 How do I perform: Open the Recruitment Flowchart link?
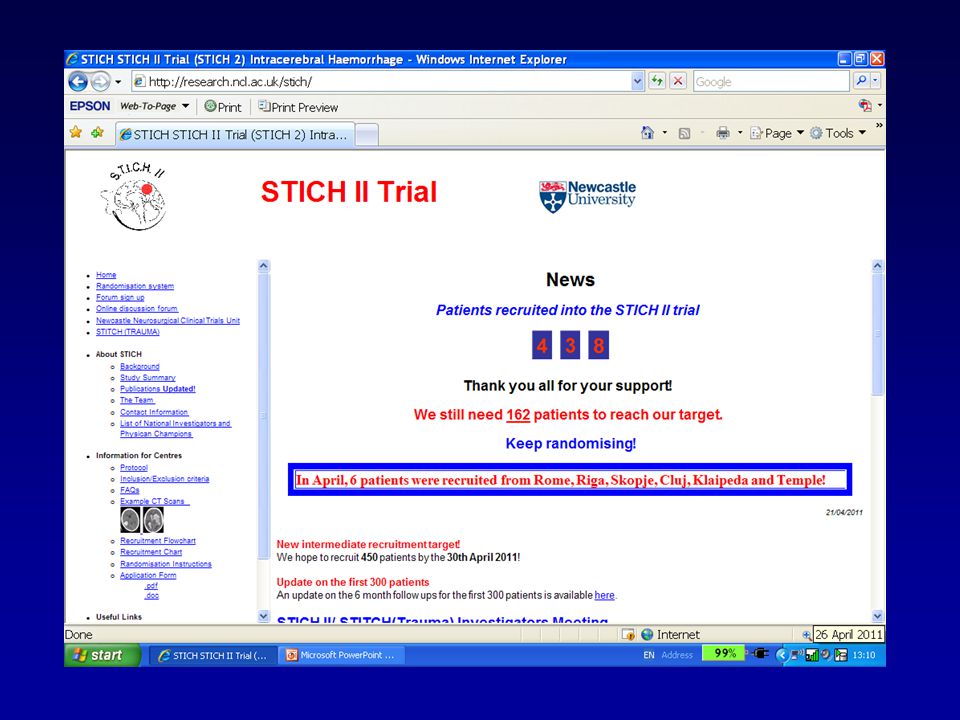click(158, 541)
